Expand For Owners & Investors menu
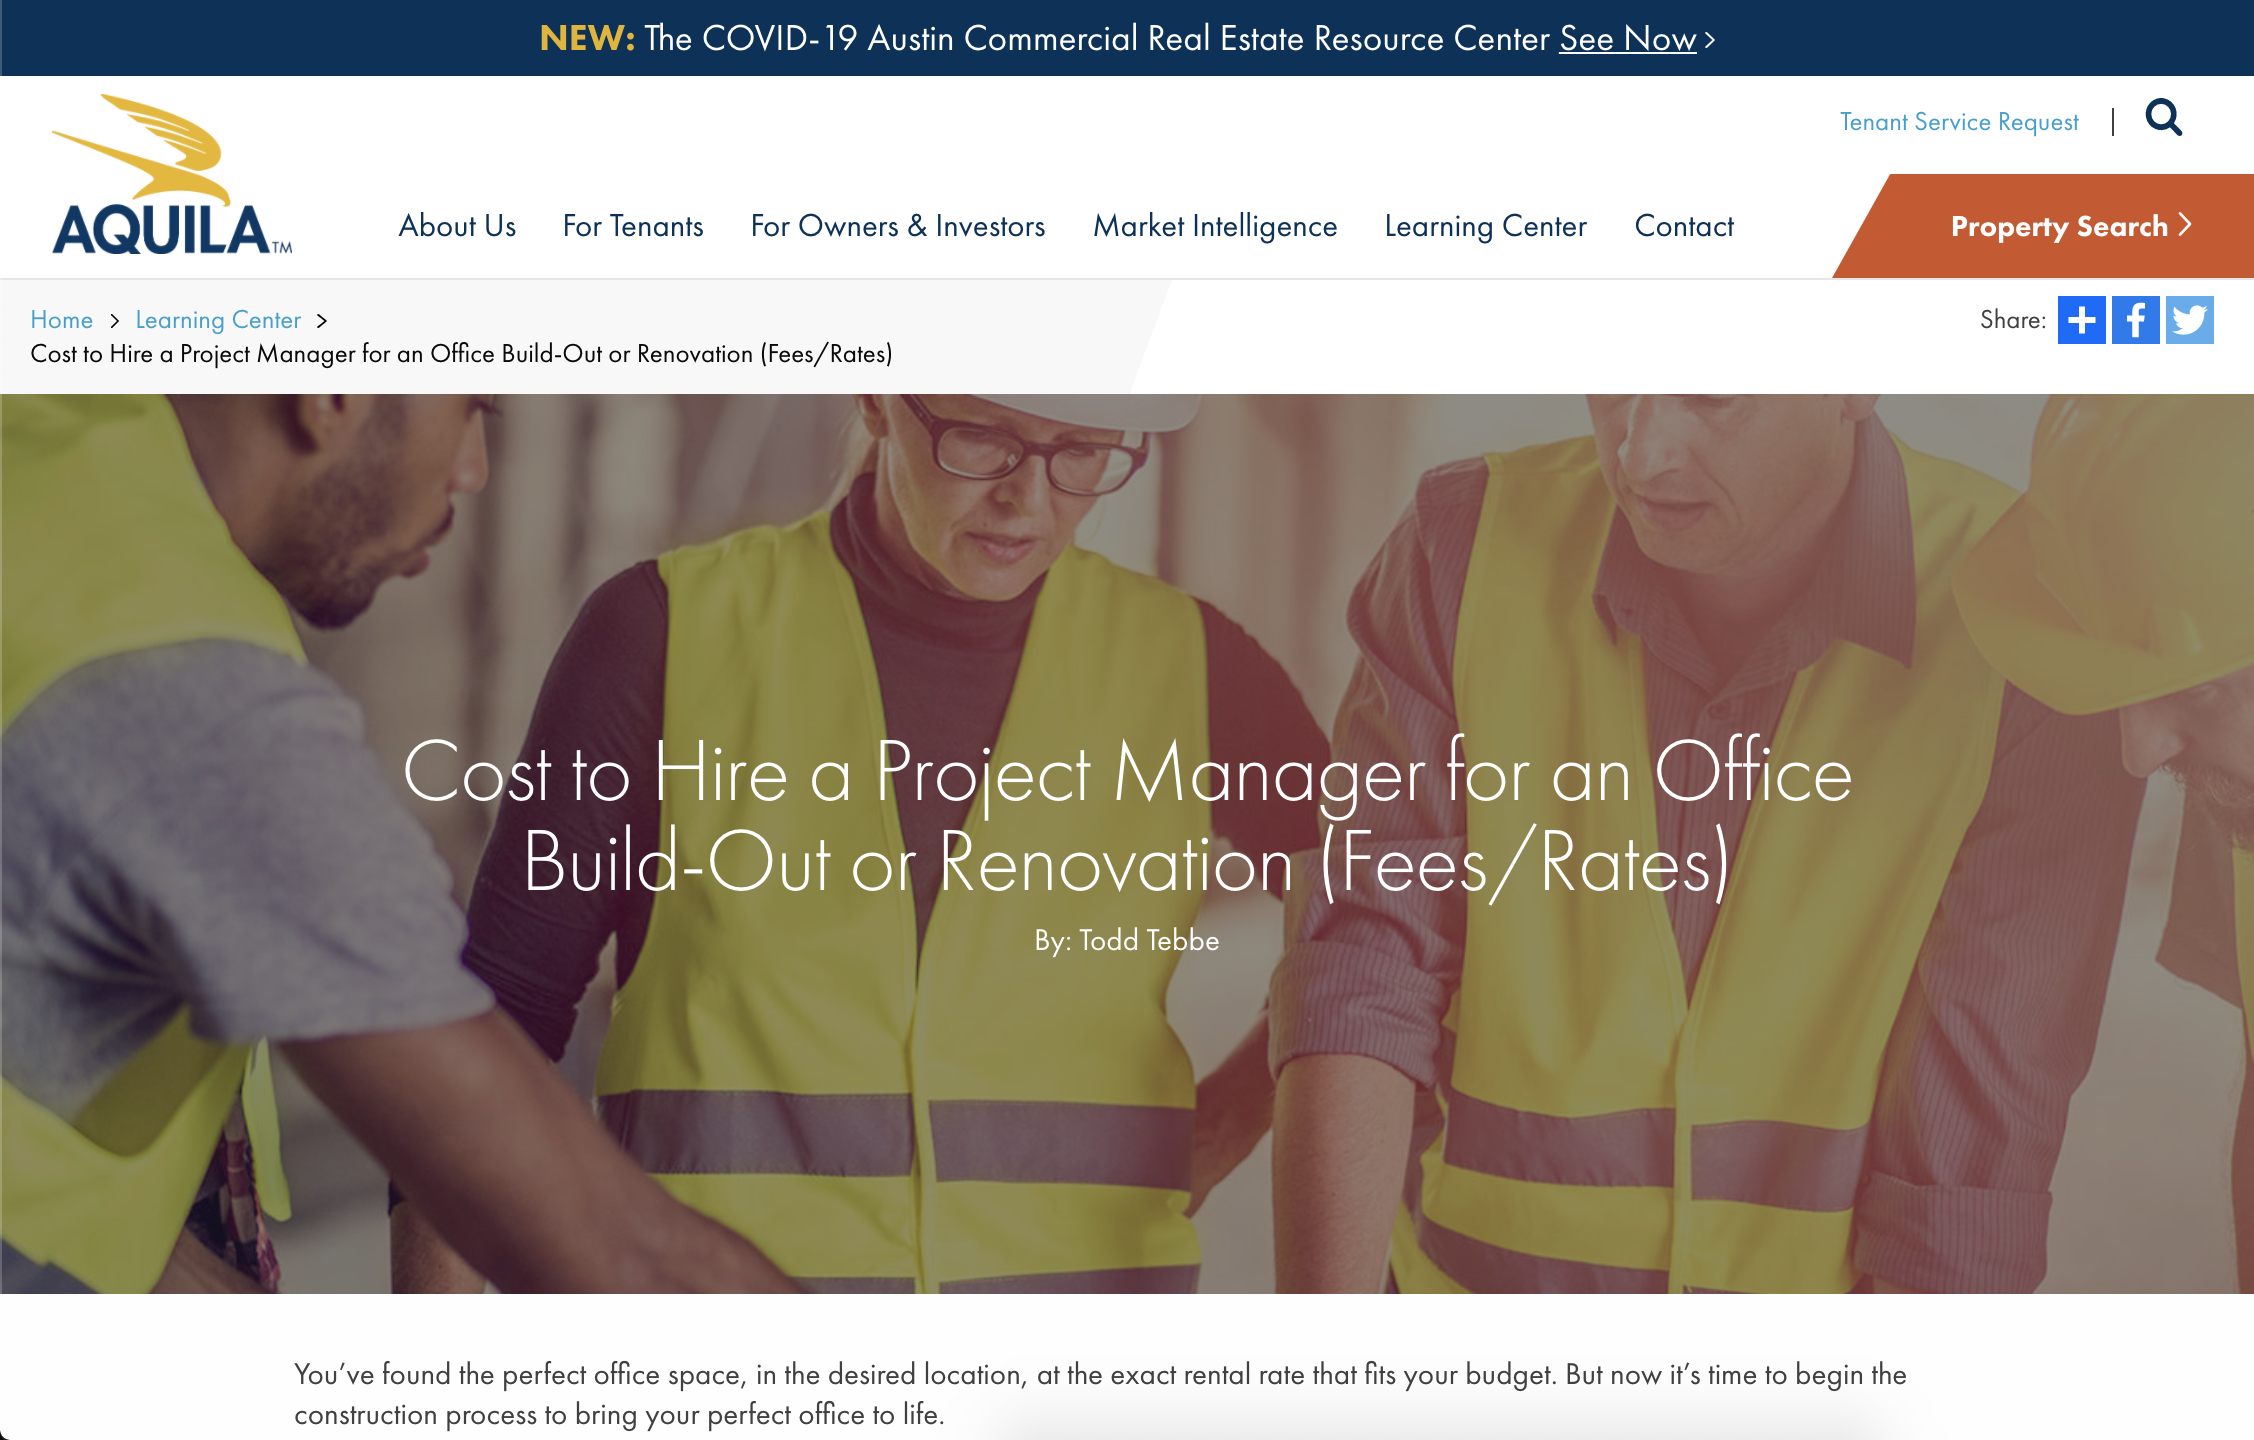 897,226
